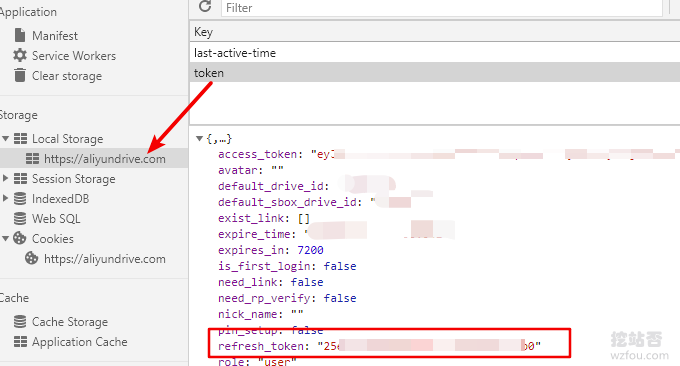
Task: Click the access_token property
Action: point(258,154)
